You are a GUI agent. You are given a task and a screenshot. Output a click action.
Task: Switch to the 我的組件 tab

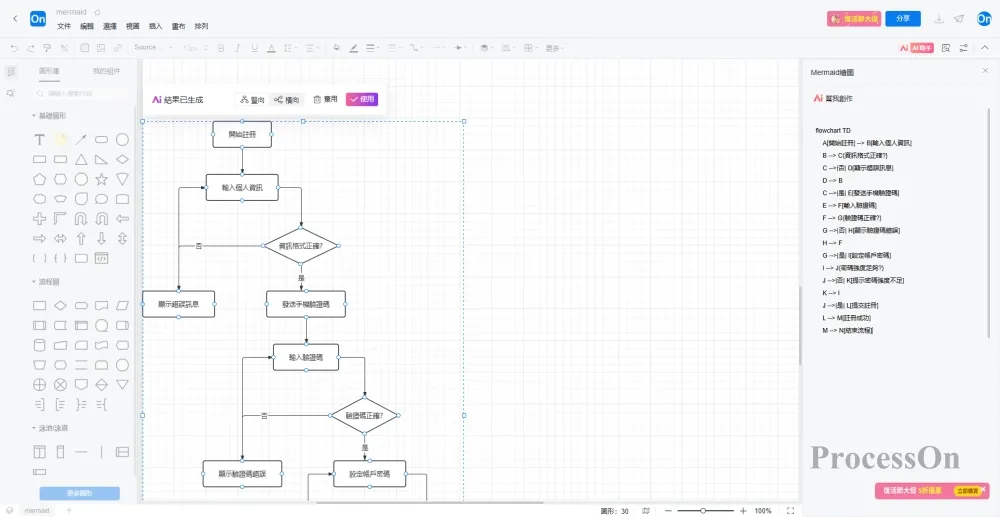(x=106, y=71)
